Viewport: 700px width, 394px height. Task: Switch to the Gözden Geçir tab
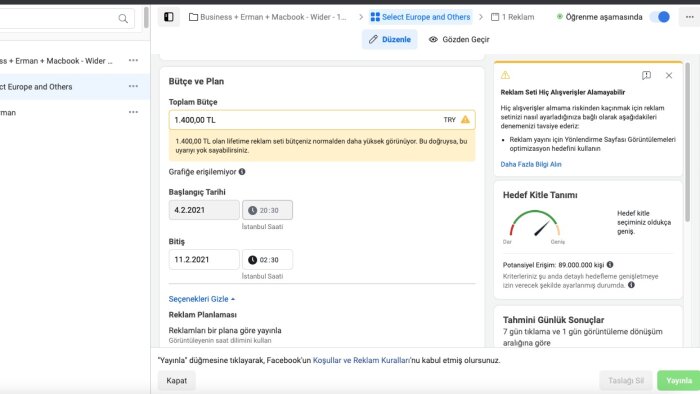coord(459,39)
